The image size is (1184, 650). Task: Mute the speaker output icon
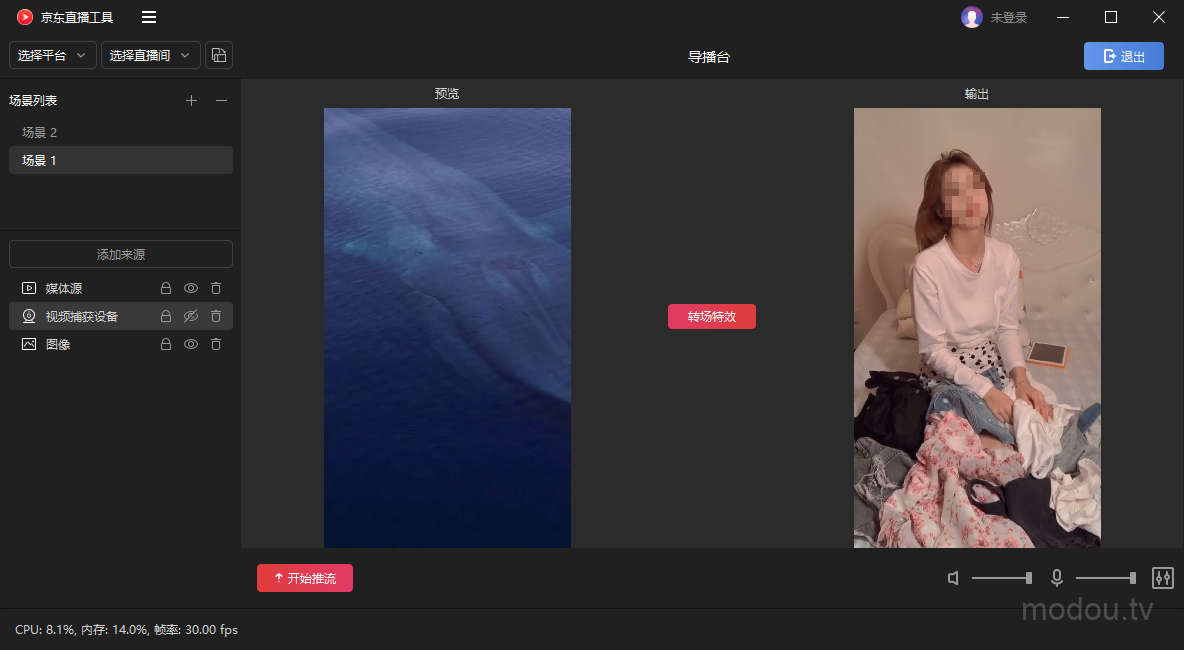[954, 578]
